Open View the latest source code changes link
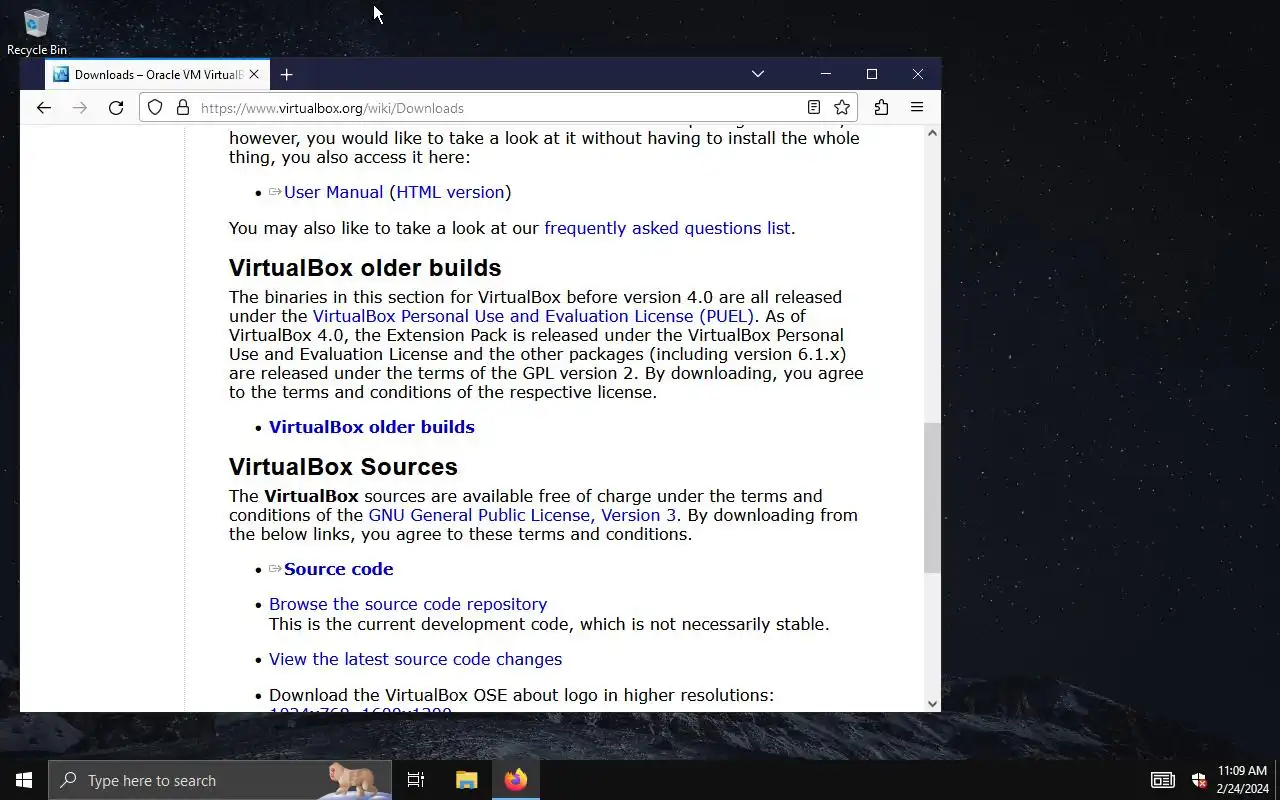The image size is (1280, 800). coord(415,659)
